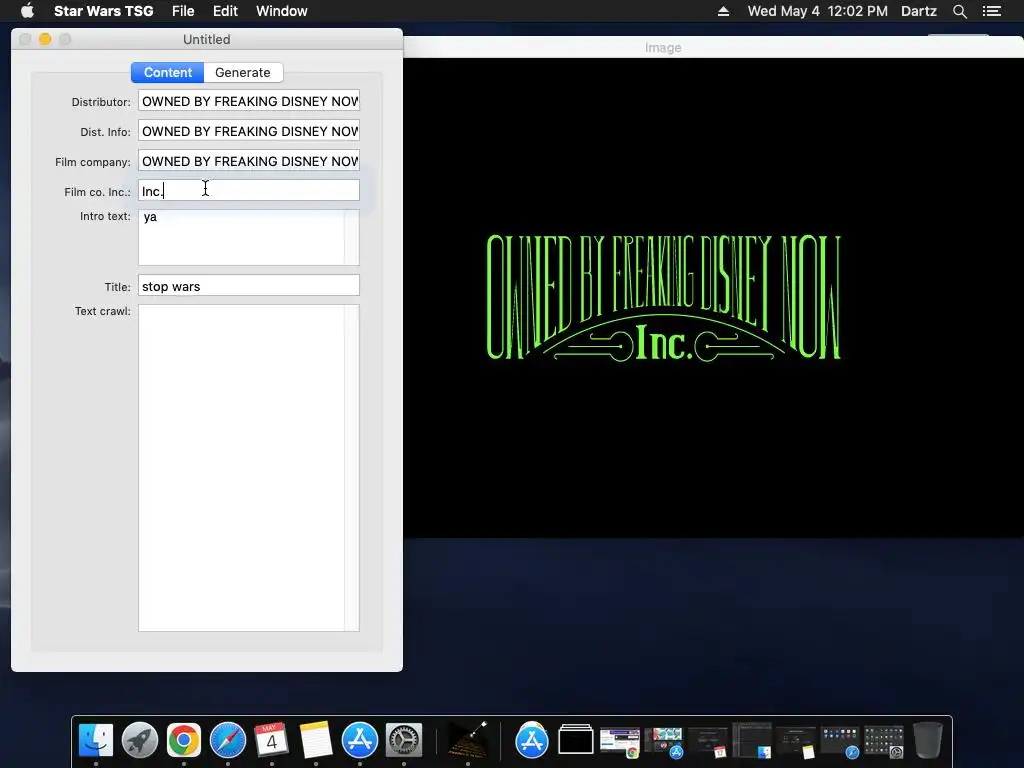Image resolution: width=1024 pixels, height=768 pixels.
Task: Click into the Dist. Info field
Action: (x=249, y=131)
